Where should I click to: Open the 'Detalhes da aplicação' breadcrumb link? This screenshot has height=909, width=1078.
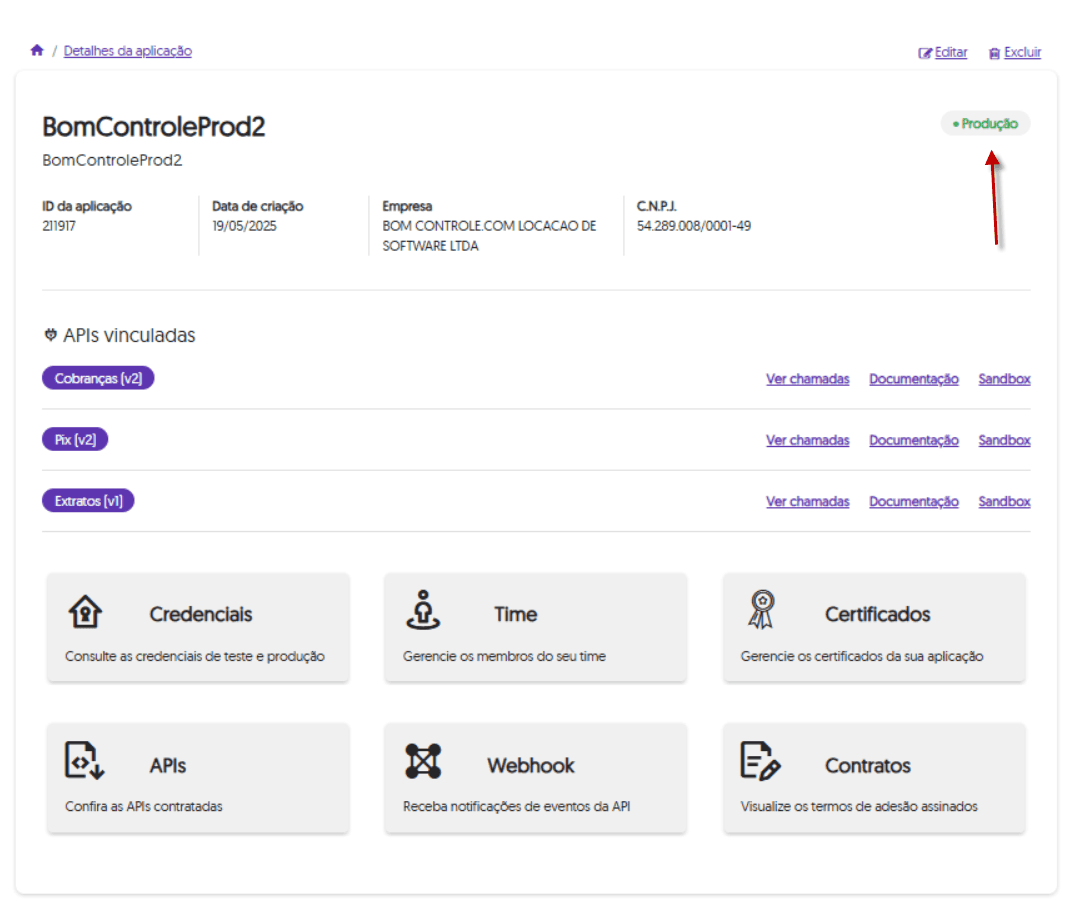click(128, 51)
